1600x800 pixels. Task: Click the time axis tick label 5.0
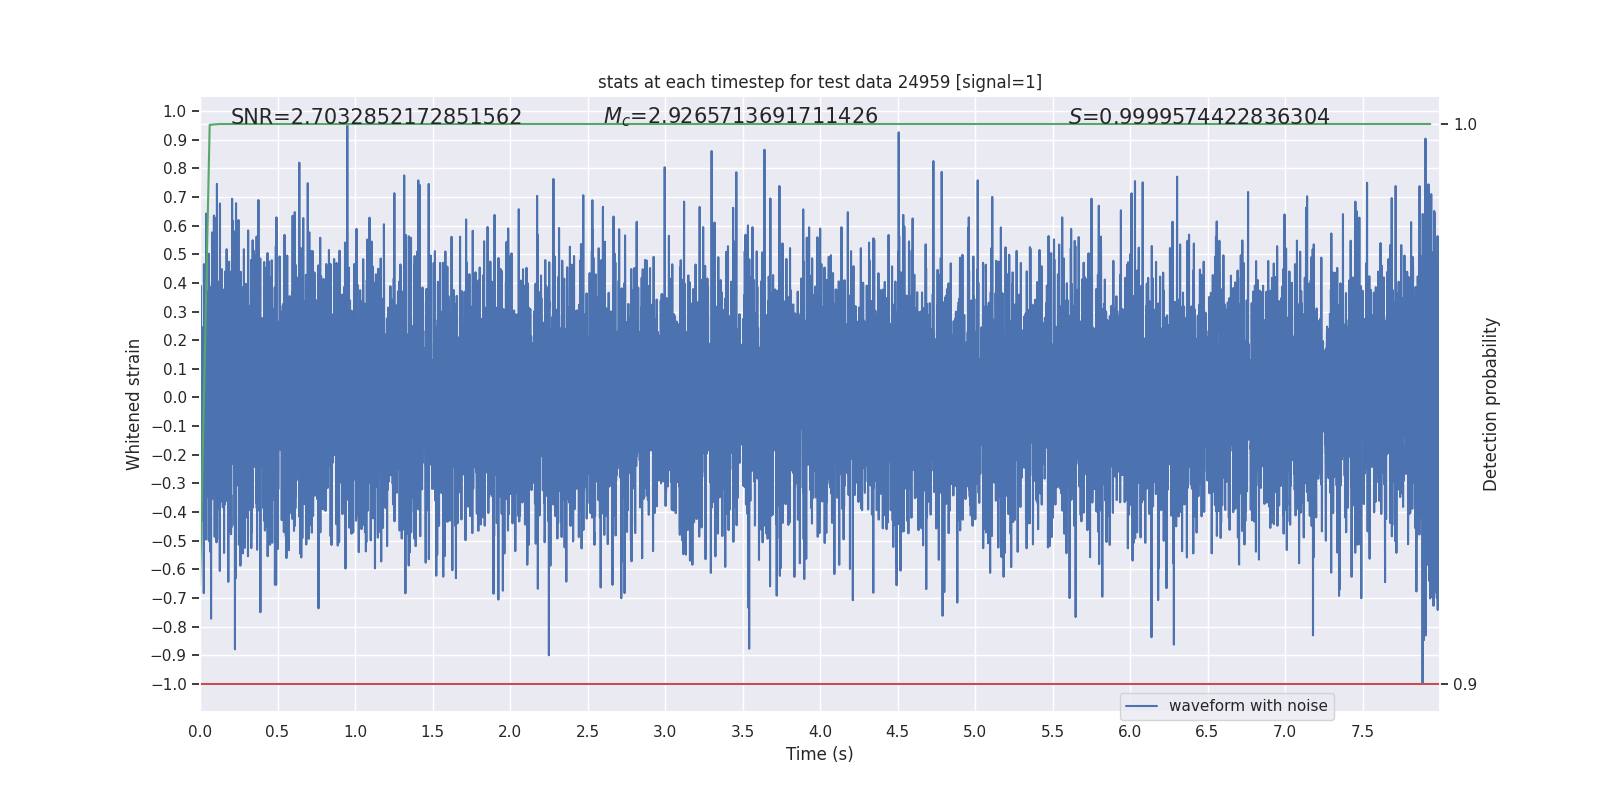click(x=975, y=731)
